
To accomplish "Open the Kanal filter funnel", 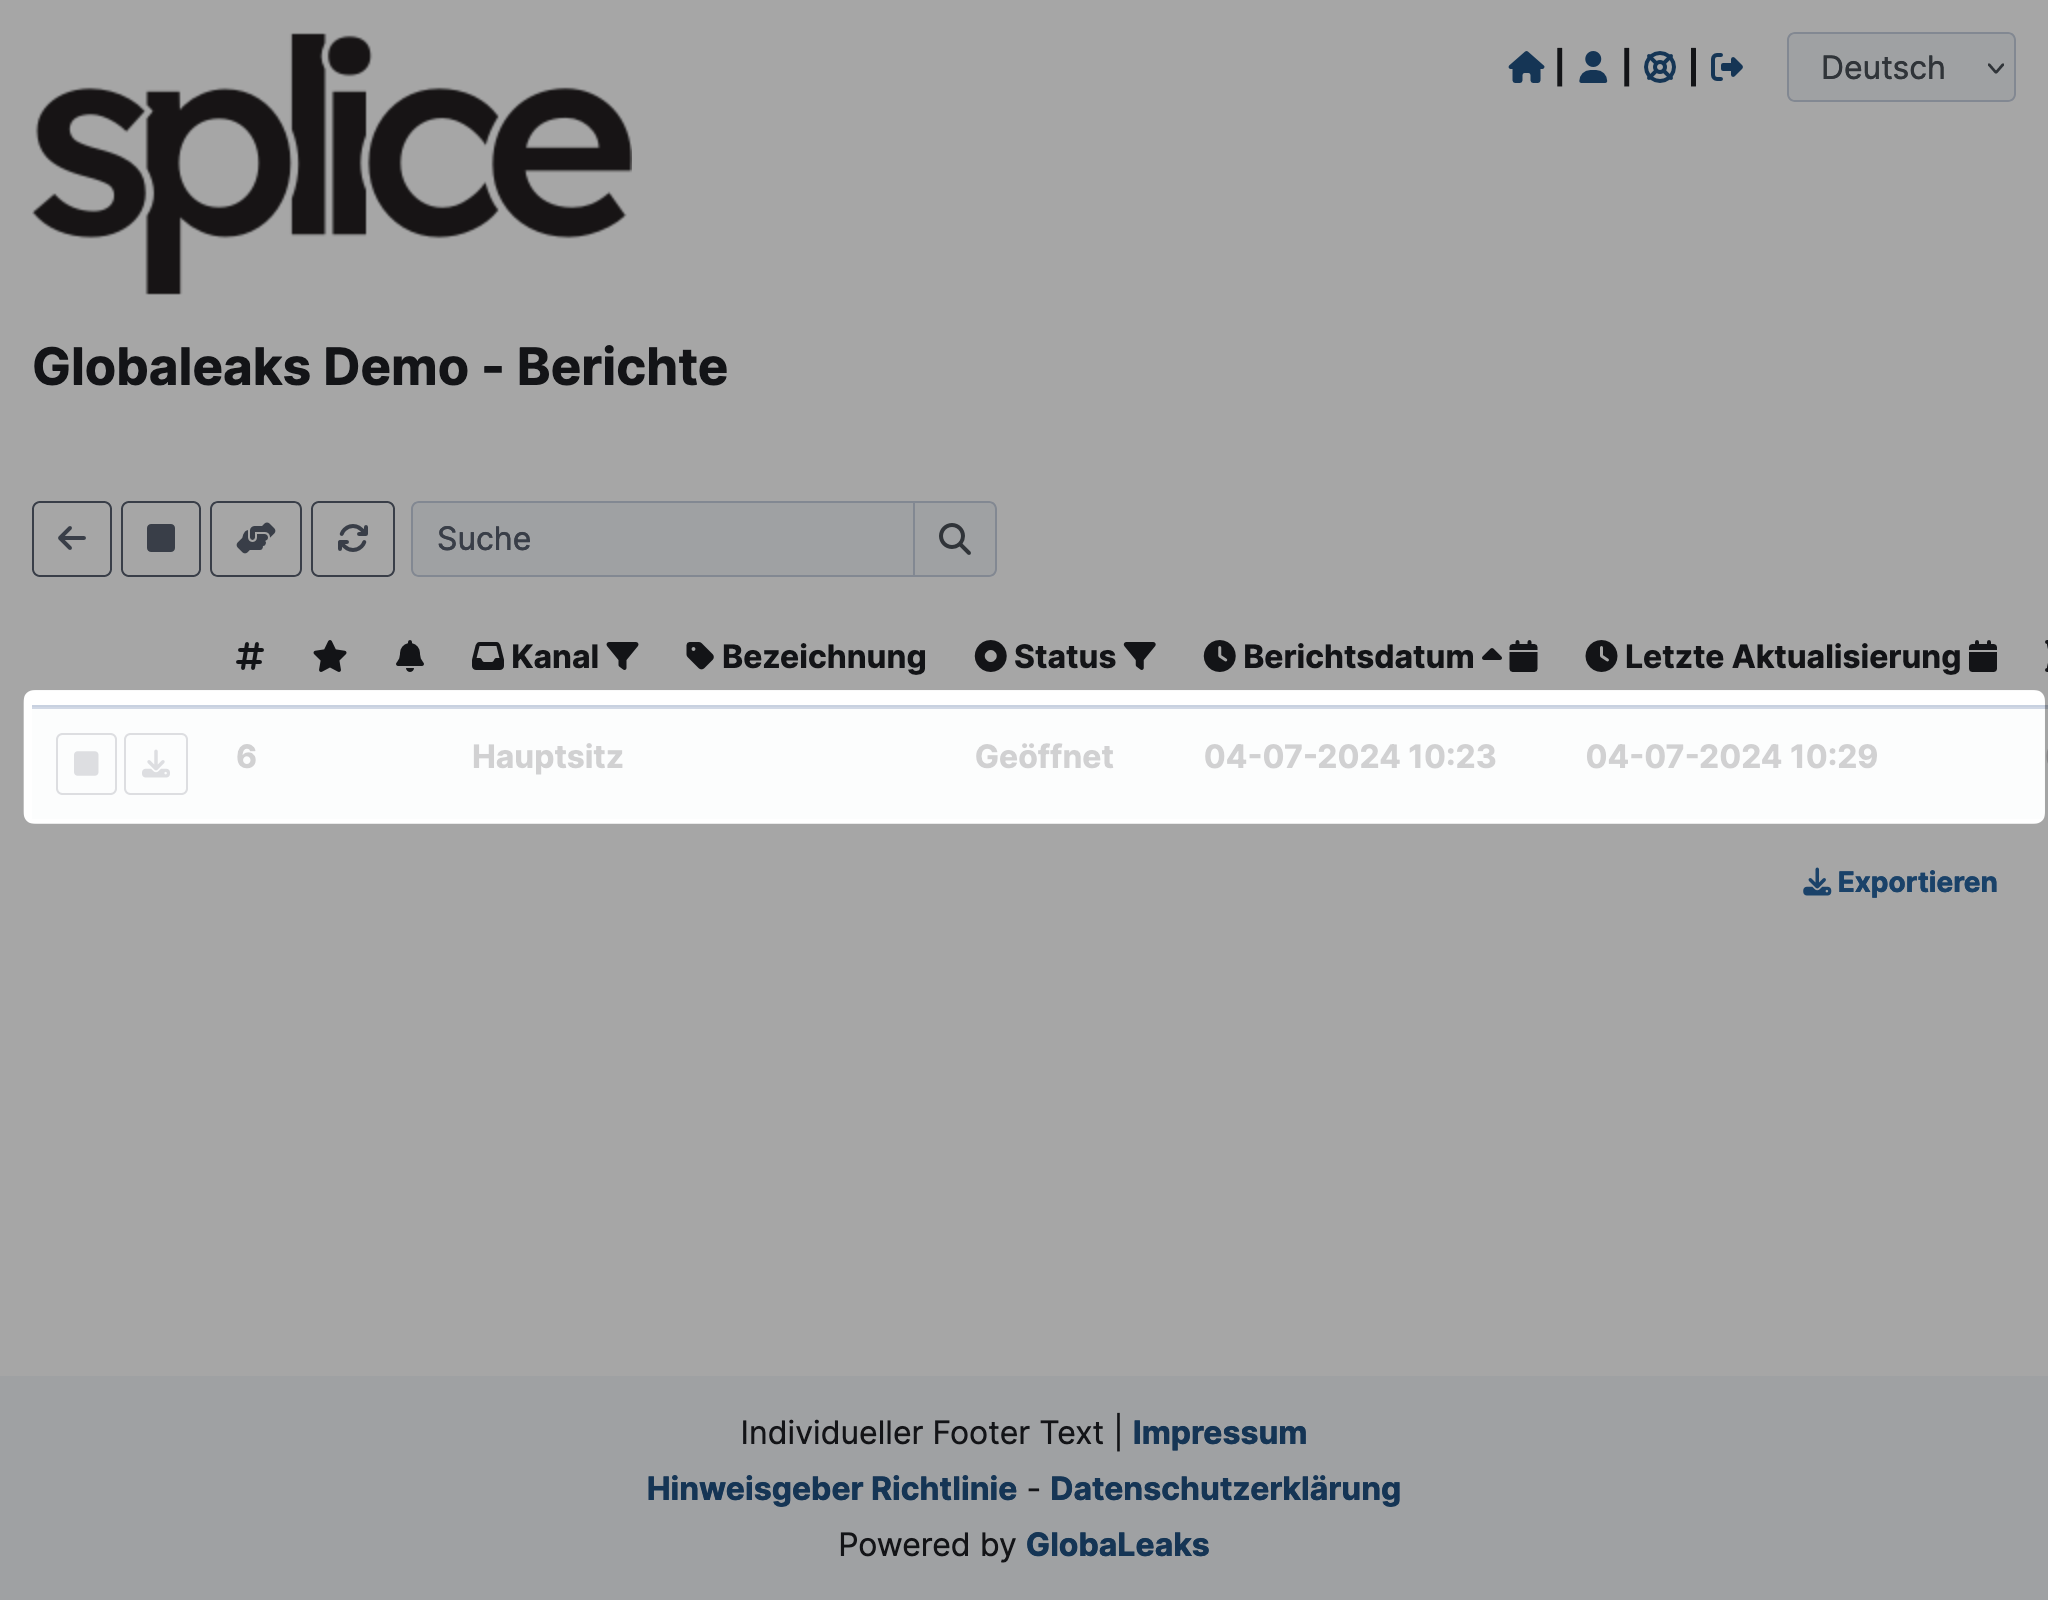I will (x=622, y=657).
